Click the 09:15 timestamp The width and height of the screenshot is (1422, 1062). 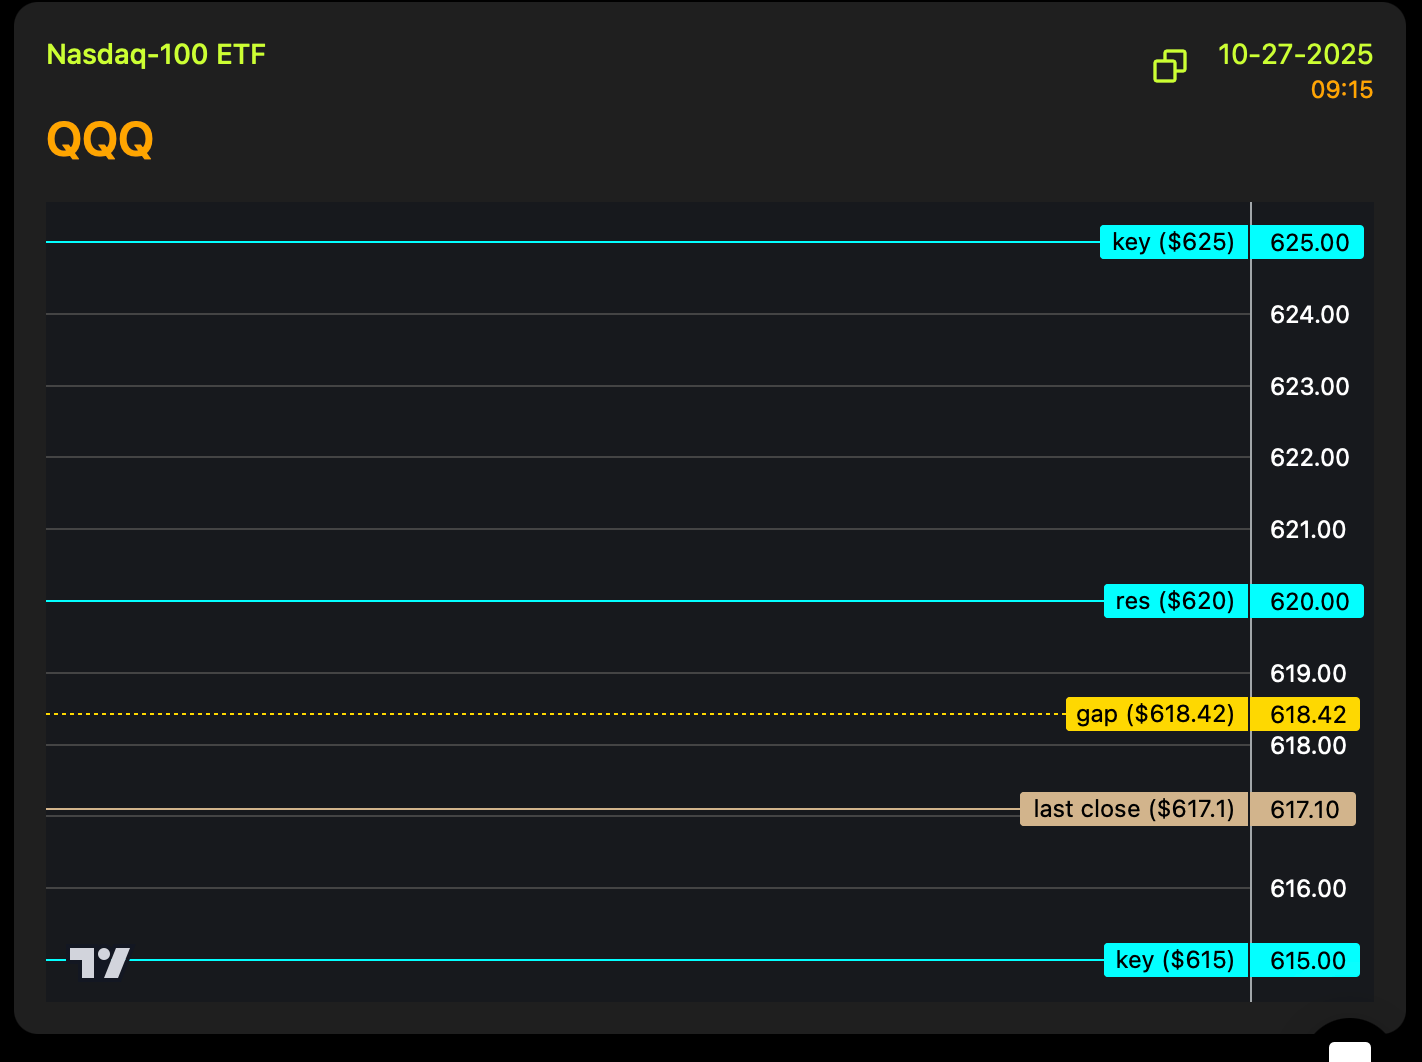[x=1341, y=90]
